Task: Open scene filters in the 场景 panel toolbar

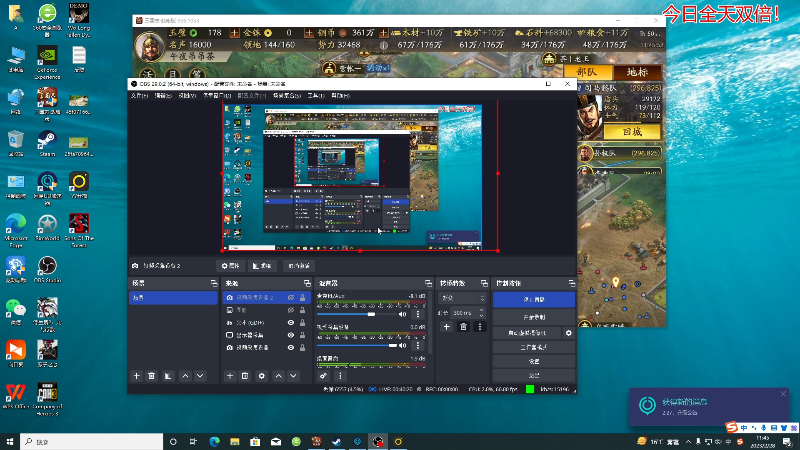Action: [167, 376]
